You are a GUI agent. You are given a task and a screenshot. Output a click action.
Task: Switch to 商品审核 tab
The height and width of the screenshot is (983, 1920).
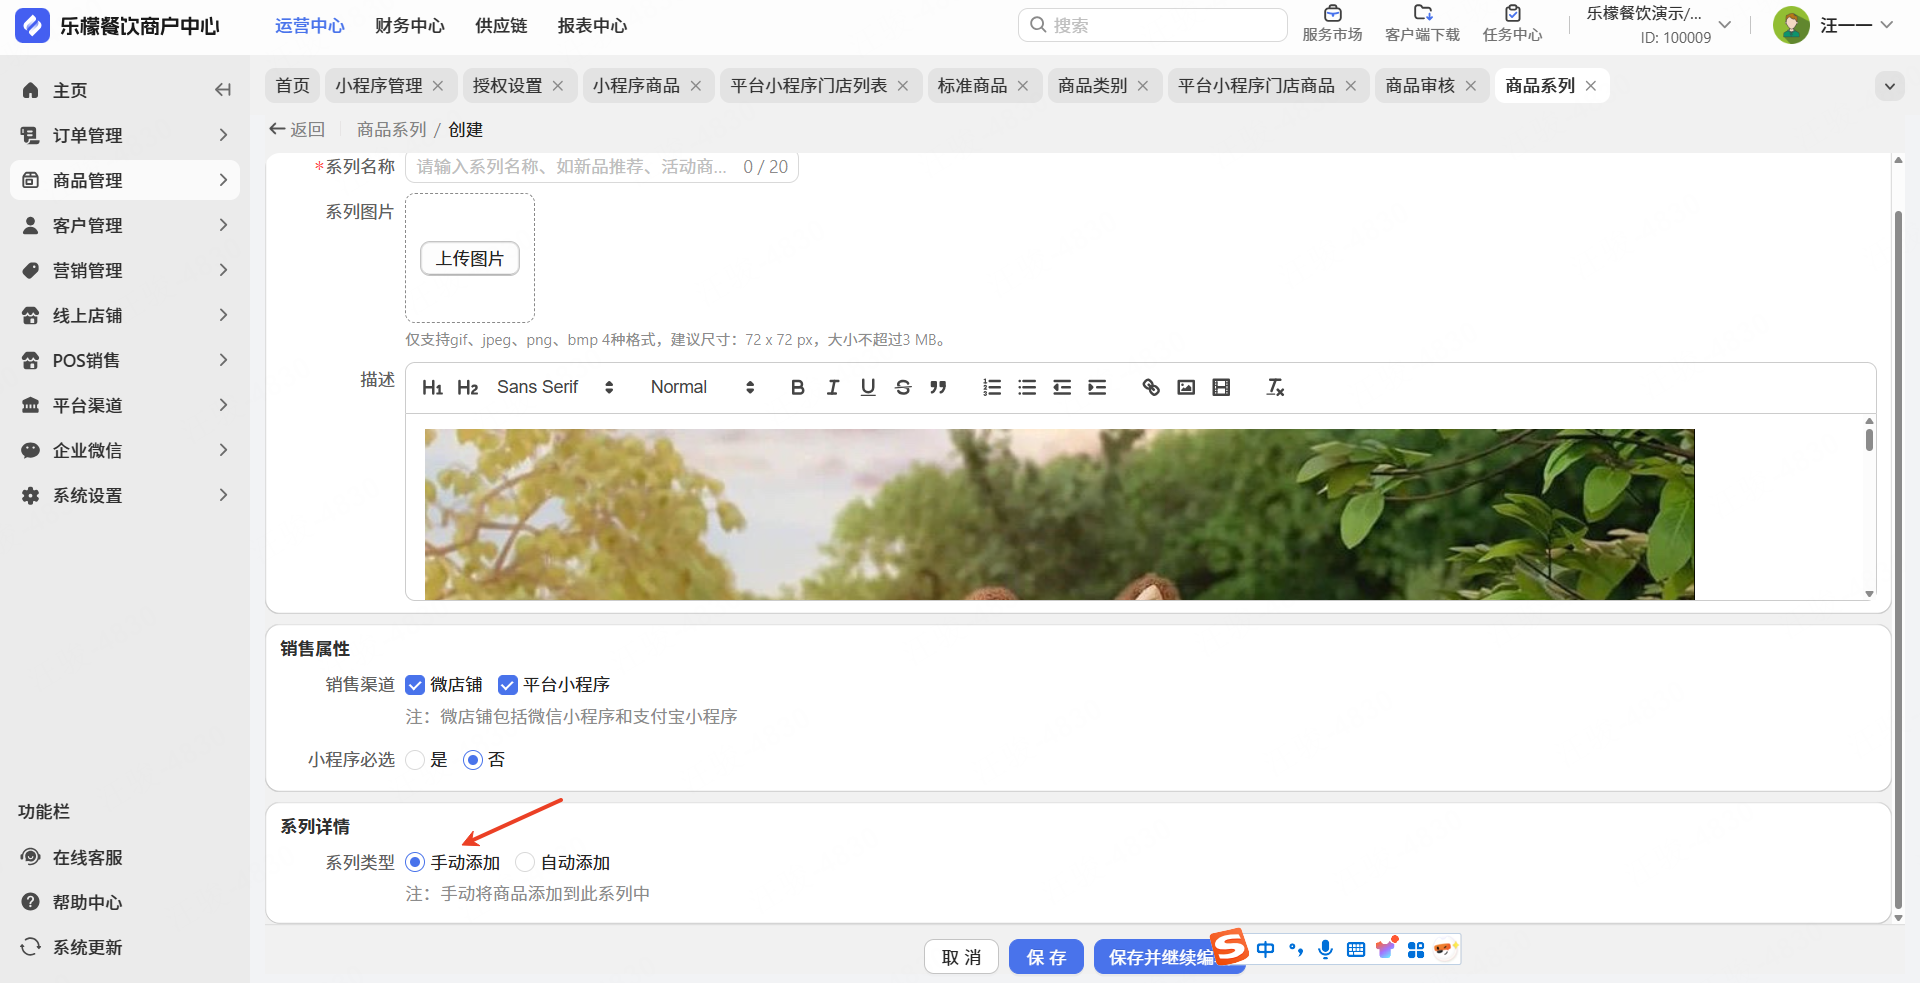tap(1420, 86)
